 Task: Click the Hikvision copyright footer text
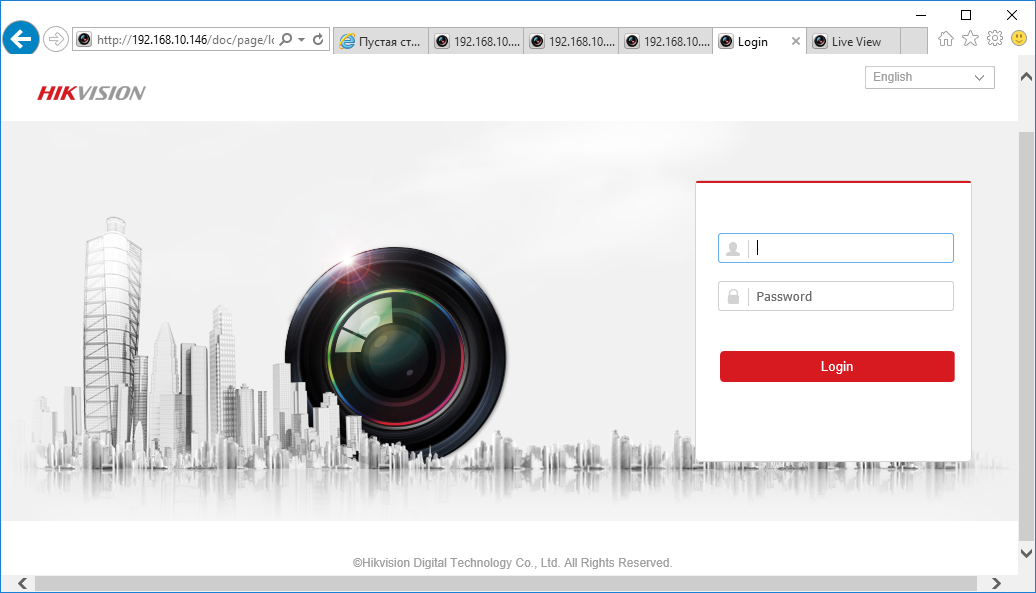pyautogui.click(x=512, y=563)
